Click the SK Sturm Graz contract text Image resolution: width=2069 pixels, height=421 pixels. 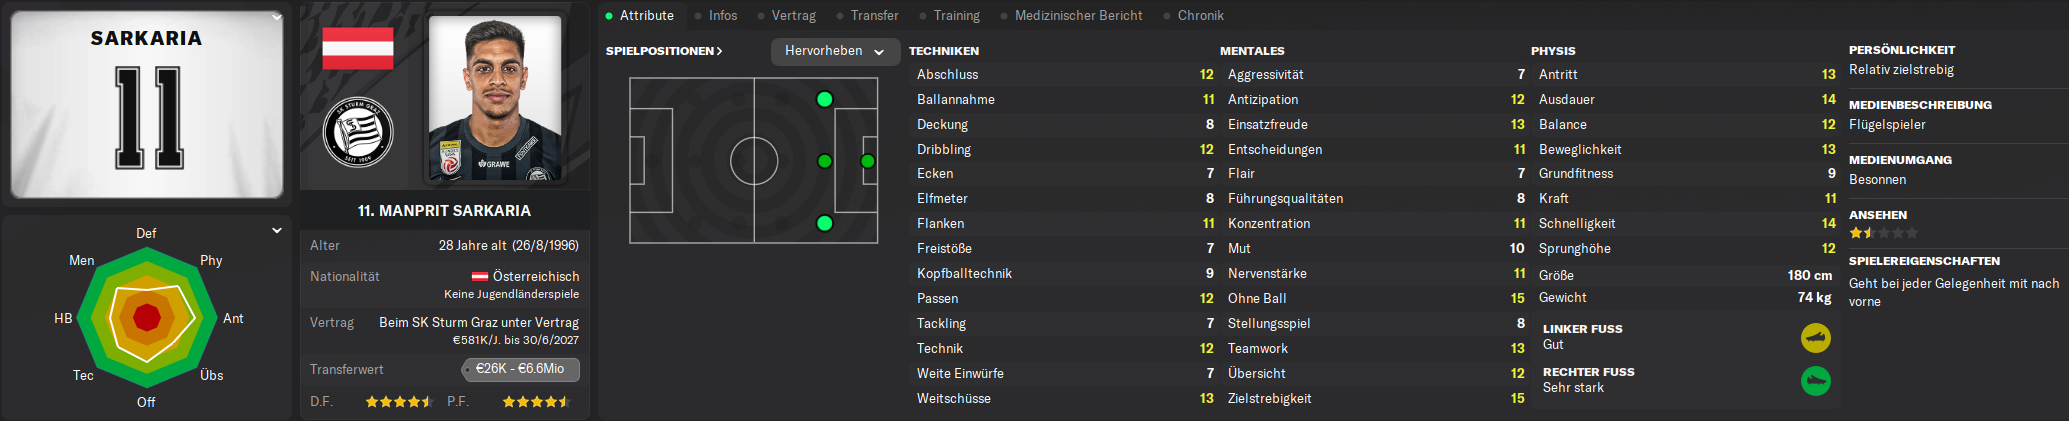pyautogui.click(x=479, y=322)
